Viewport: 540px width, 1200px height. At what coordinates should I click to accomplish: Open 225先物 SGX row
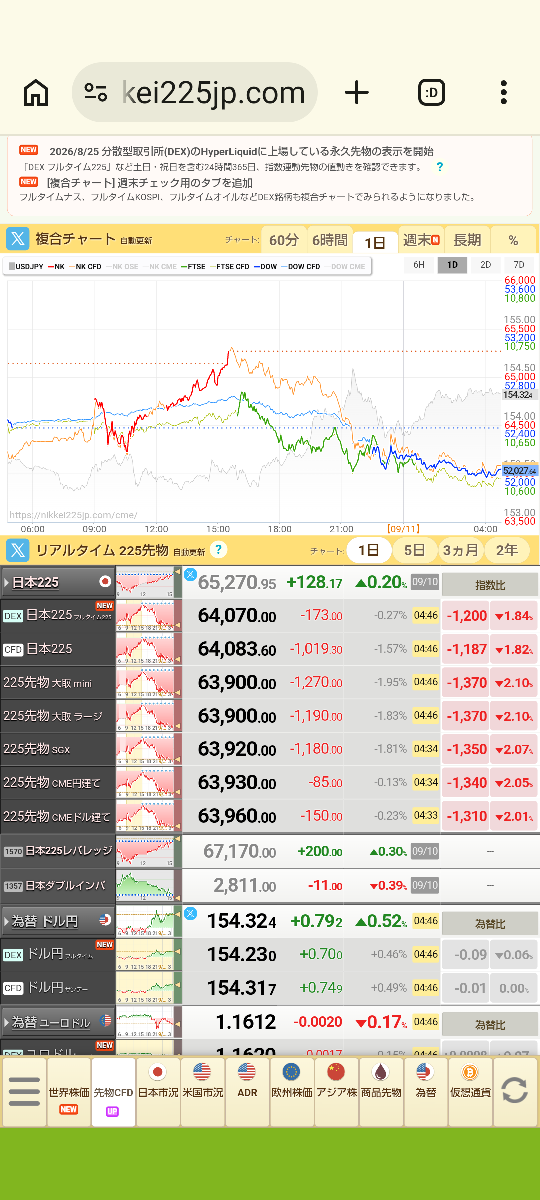coord(270,750)
